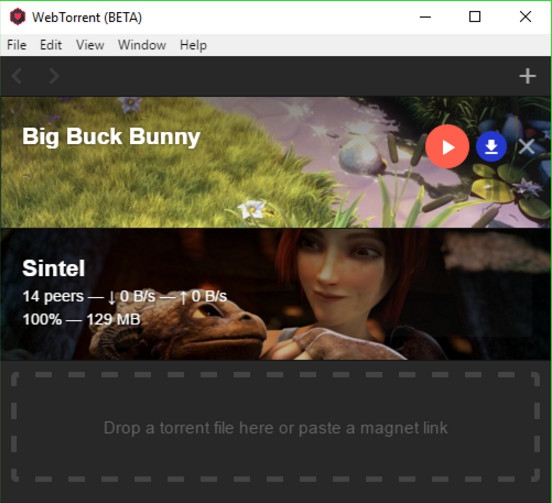Image resolution: width=552 pixels, height=503 pixels.
Task: Minimize the WebTorrent window
Action: pos(425,17)
